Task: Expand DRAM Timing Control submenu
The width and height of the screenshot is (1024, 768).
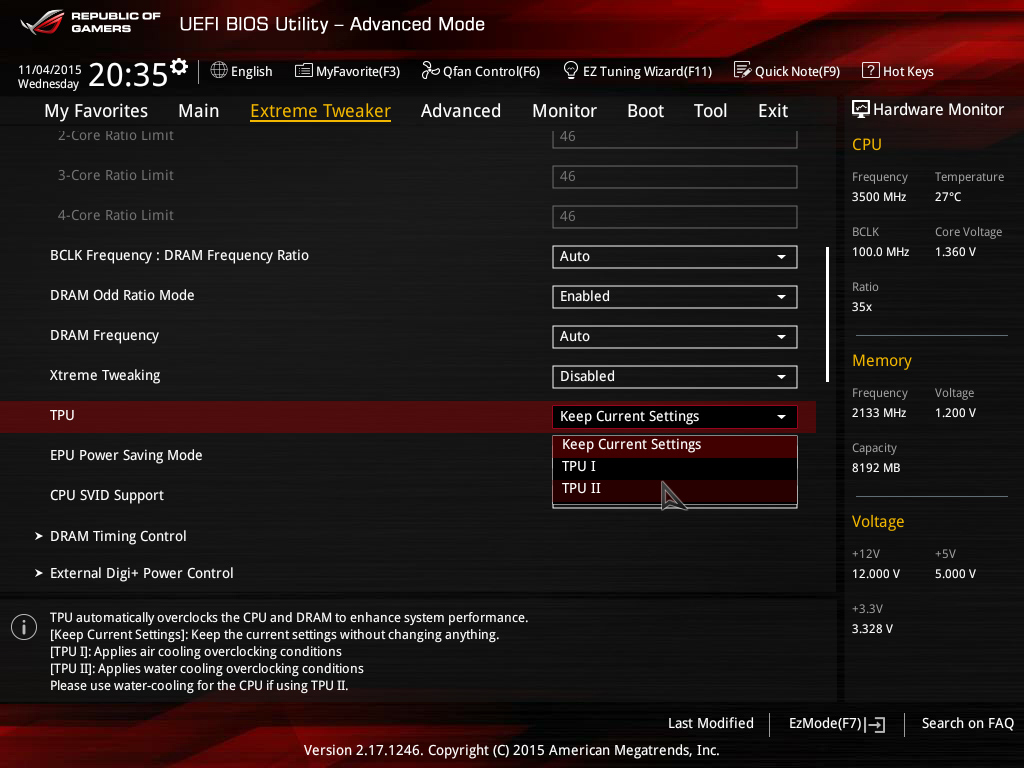Action: [118, 536]
